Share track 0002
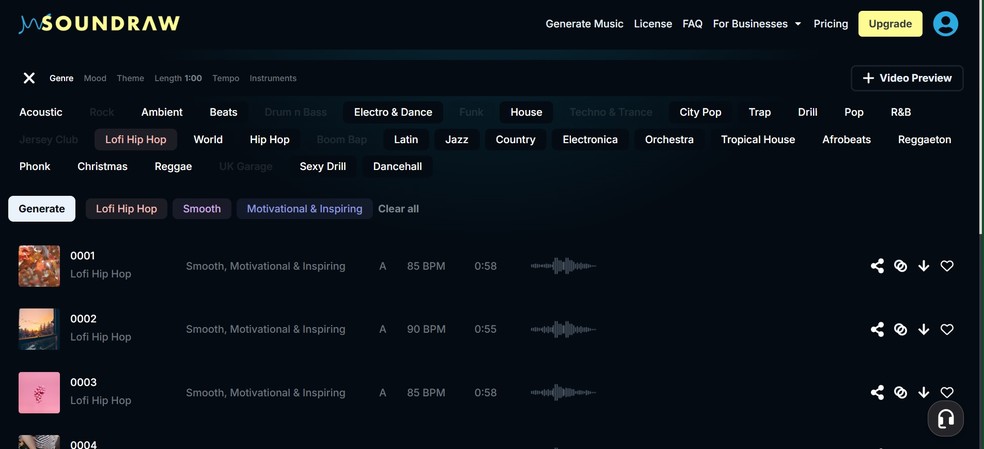Viewport: 984px width, 449px height. 877,329
